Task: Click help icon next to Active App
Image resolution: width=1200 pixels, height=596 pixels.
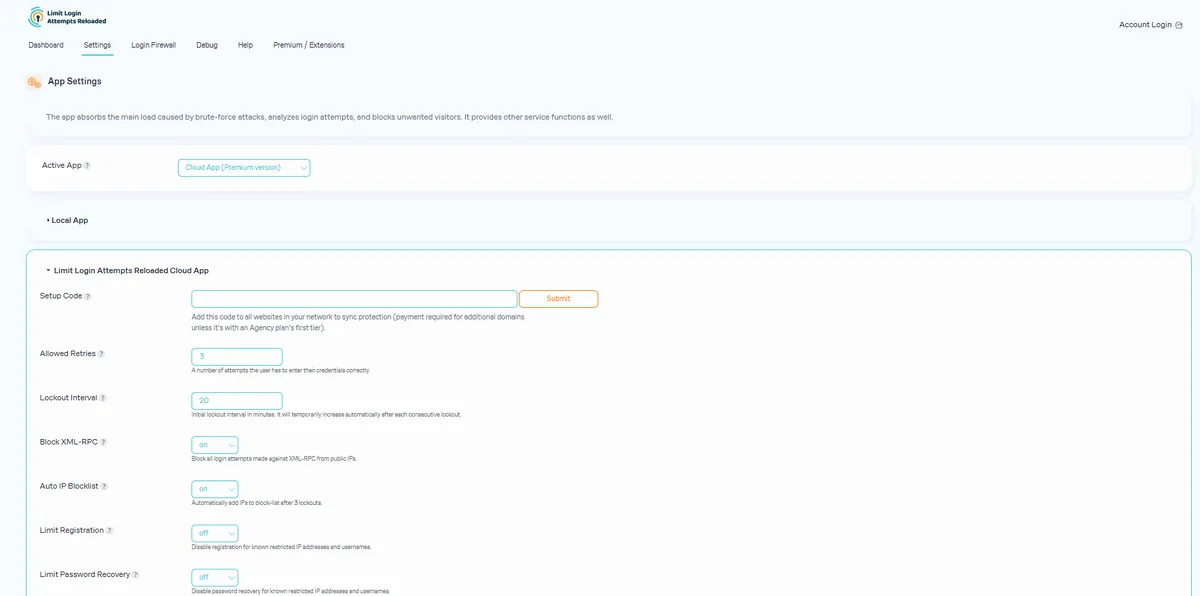Action: [x=87, y=166]
